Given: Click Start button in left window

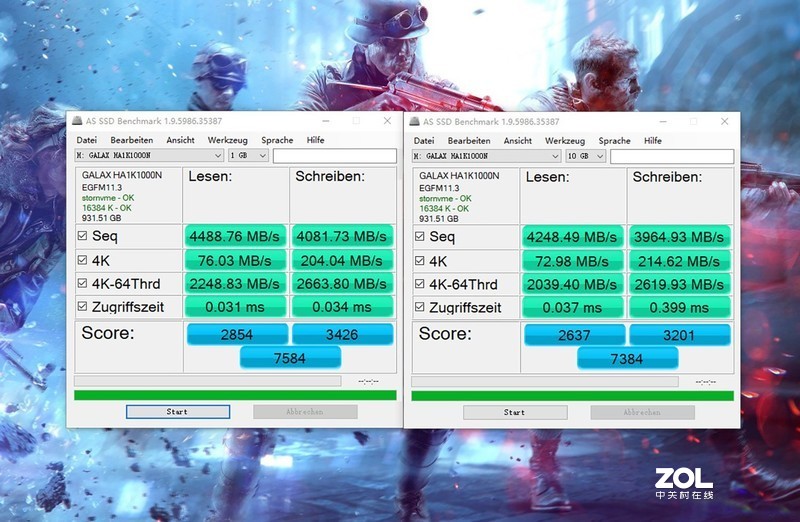Looking at the screenshot, I should (x=178, y=412).
